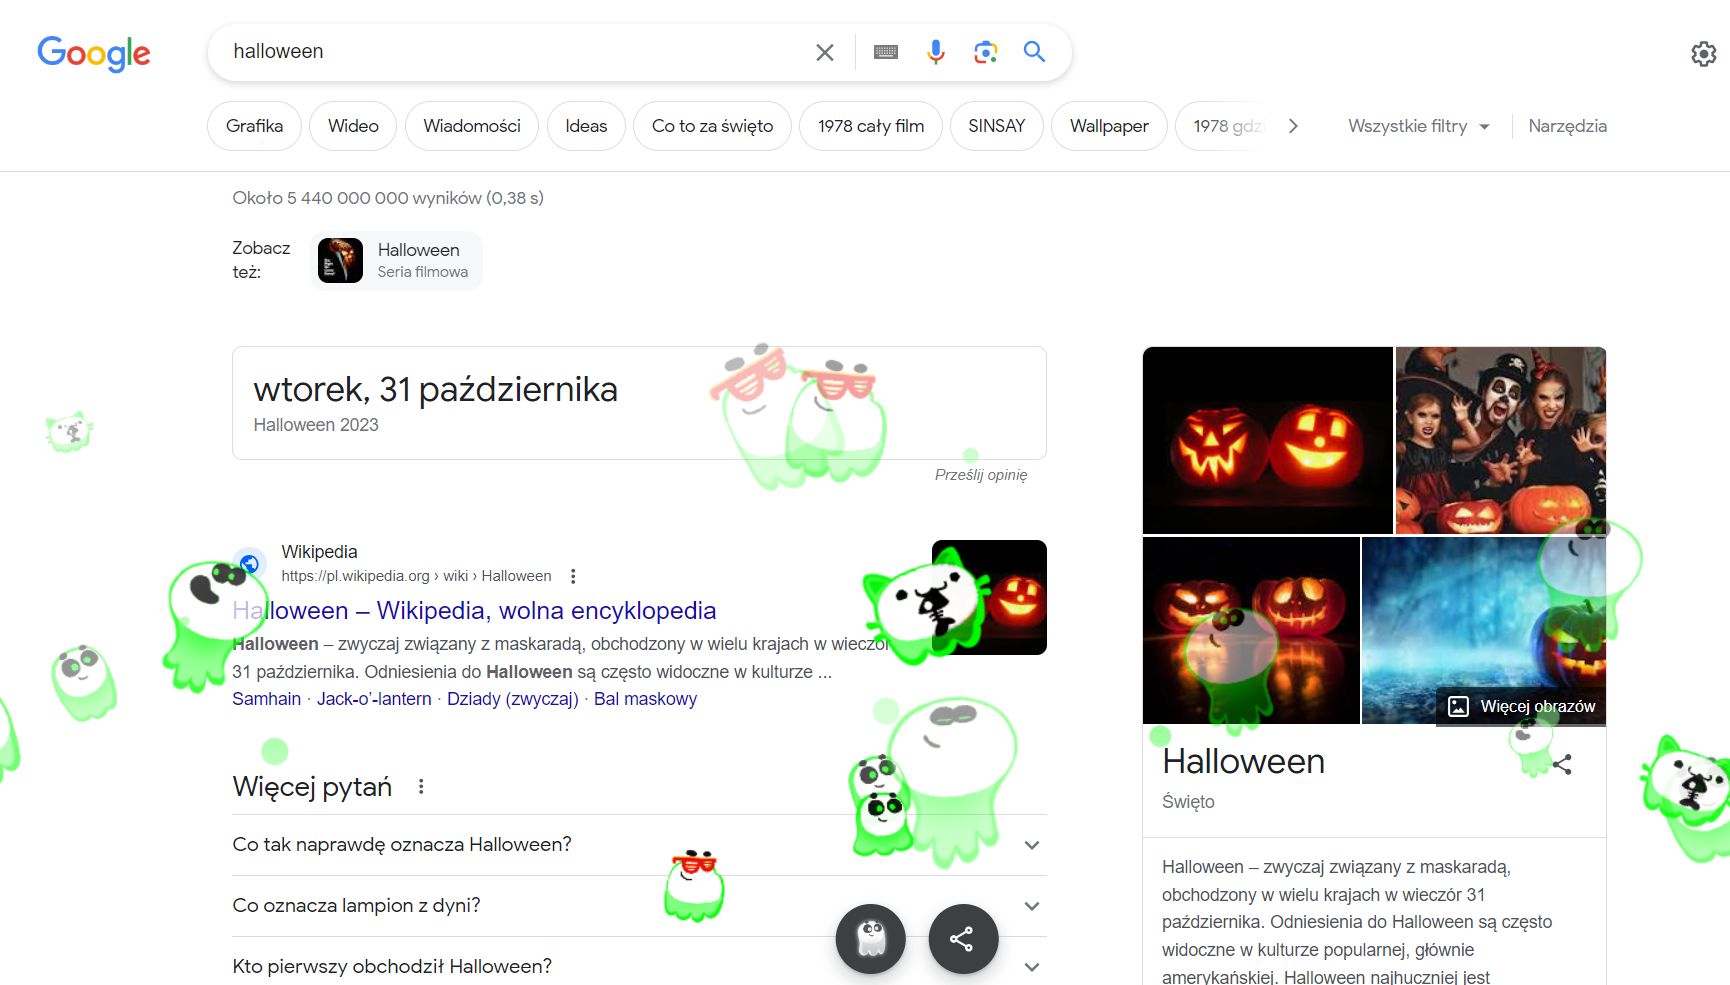Click the pl.wikipedia.org breadcrumb URL
This screenshot has width=1730, height=985.
(416, 576)
